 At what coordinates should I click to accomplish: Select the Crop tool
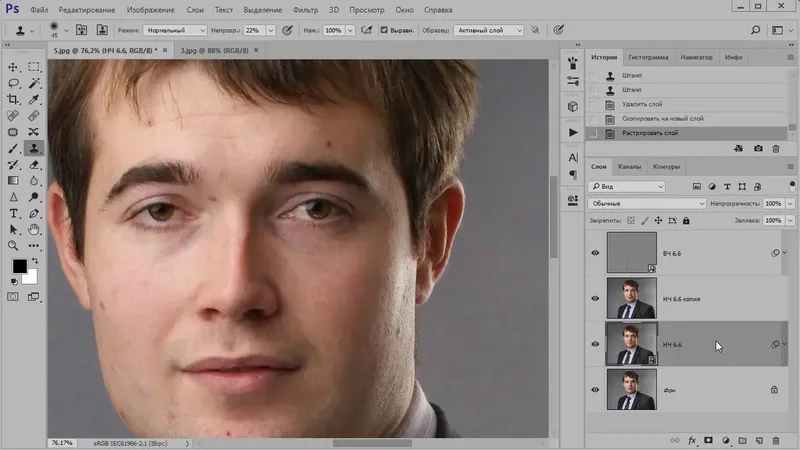click(x=13, y=99)
